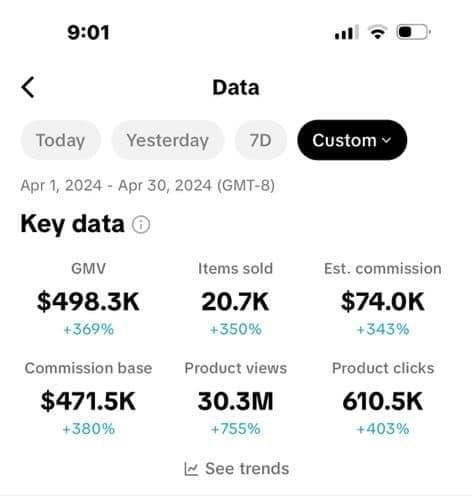
Task: Open the Key data info icon
Action: tap(141, 224)
